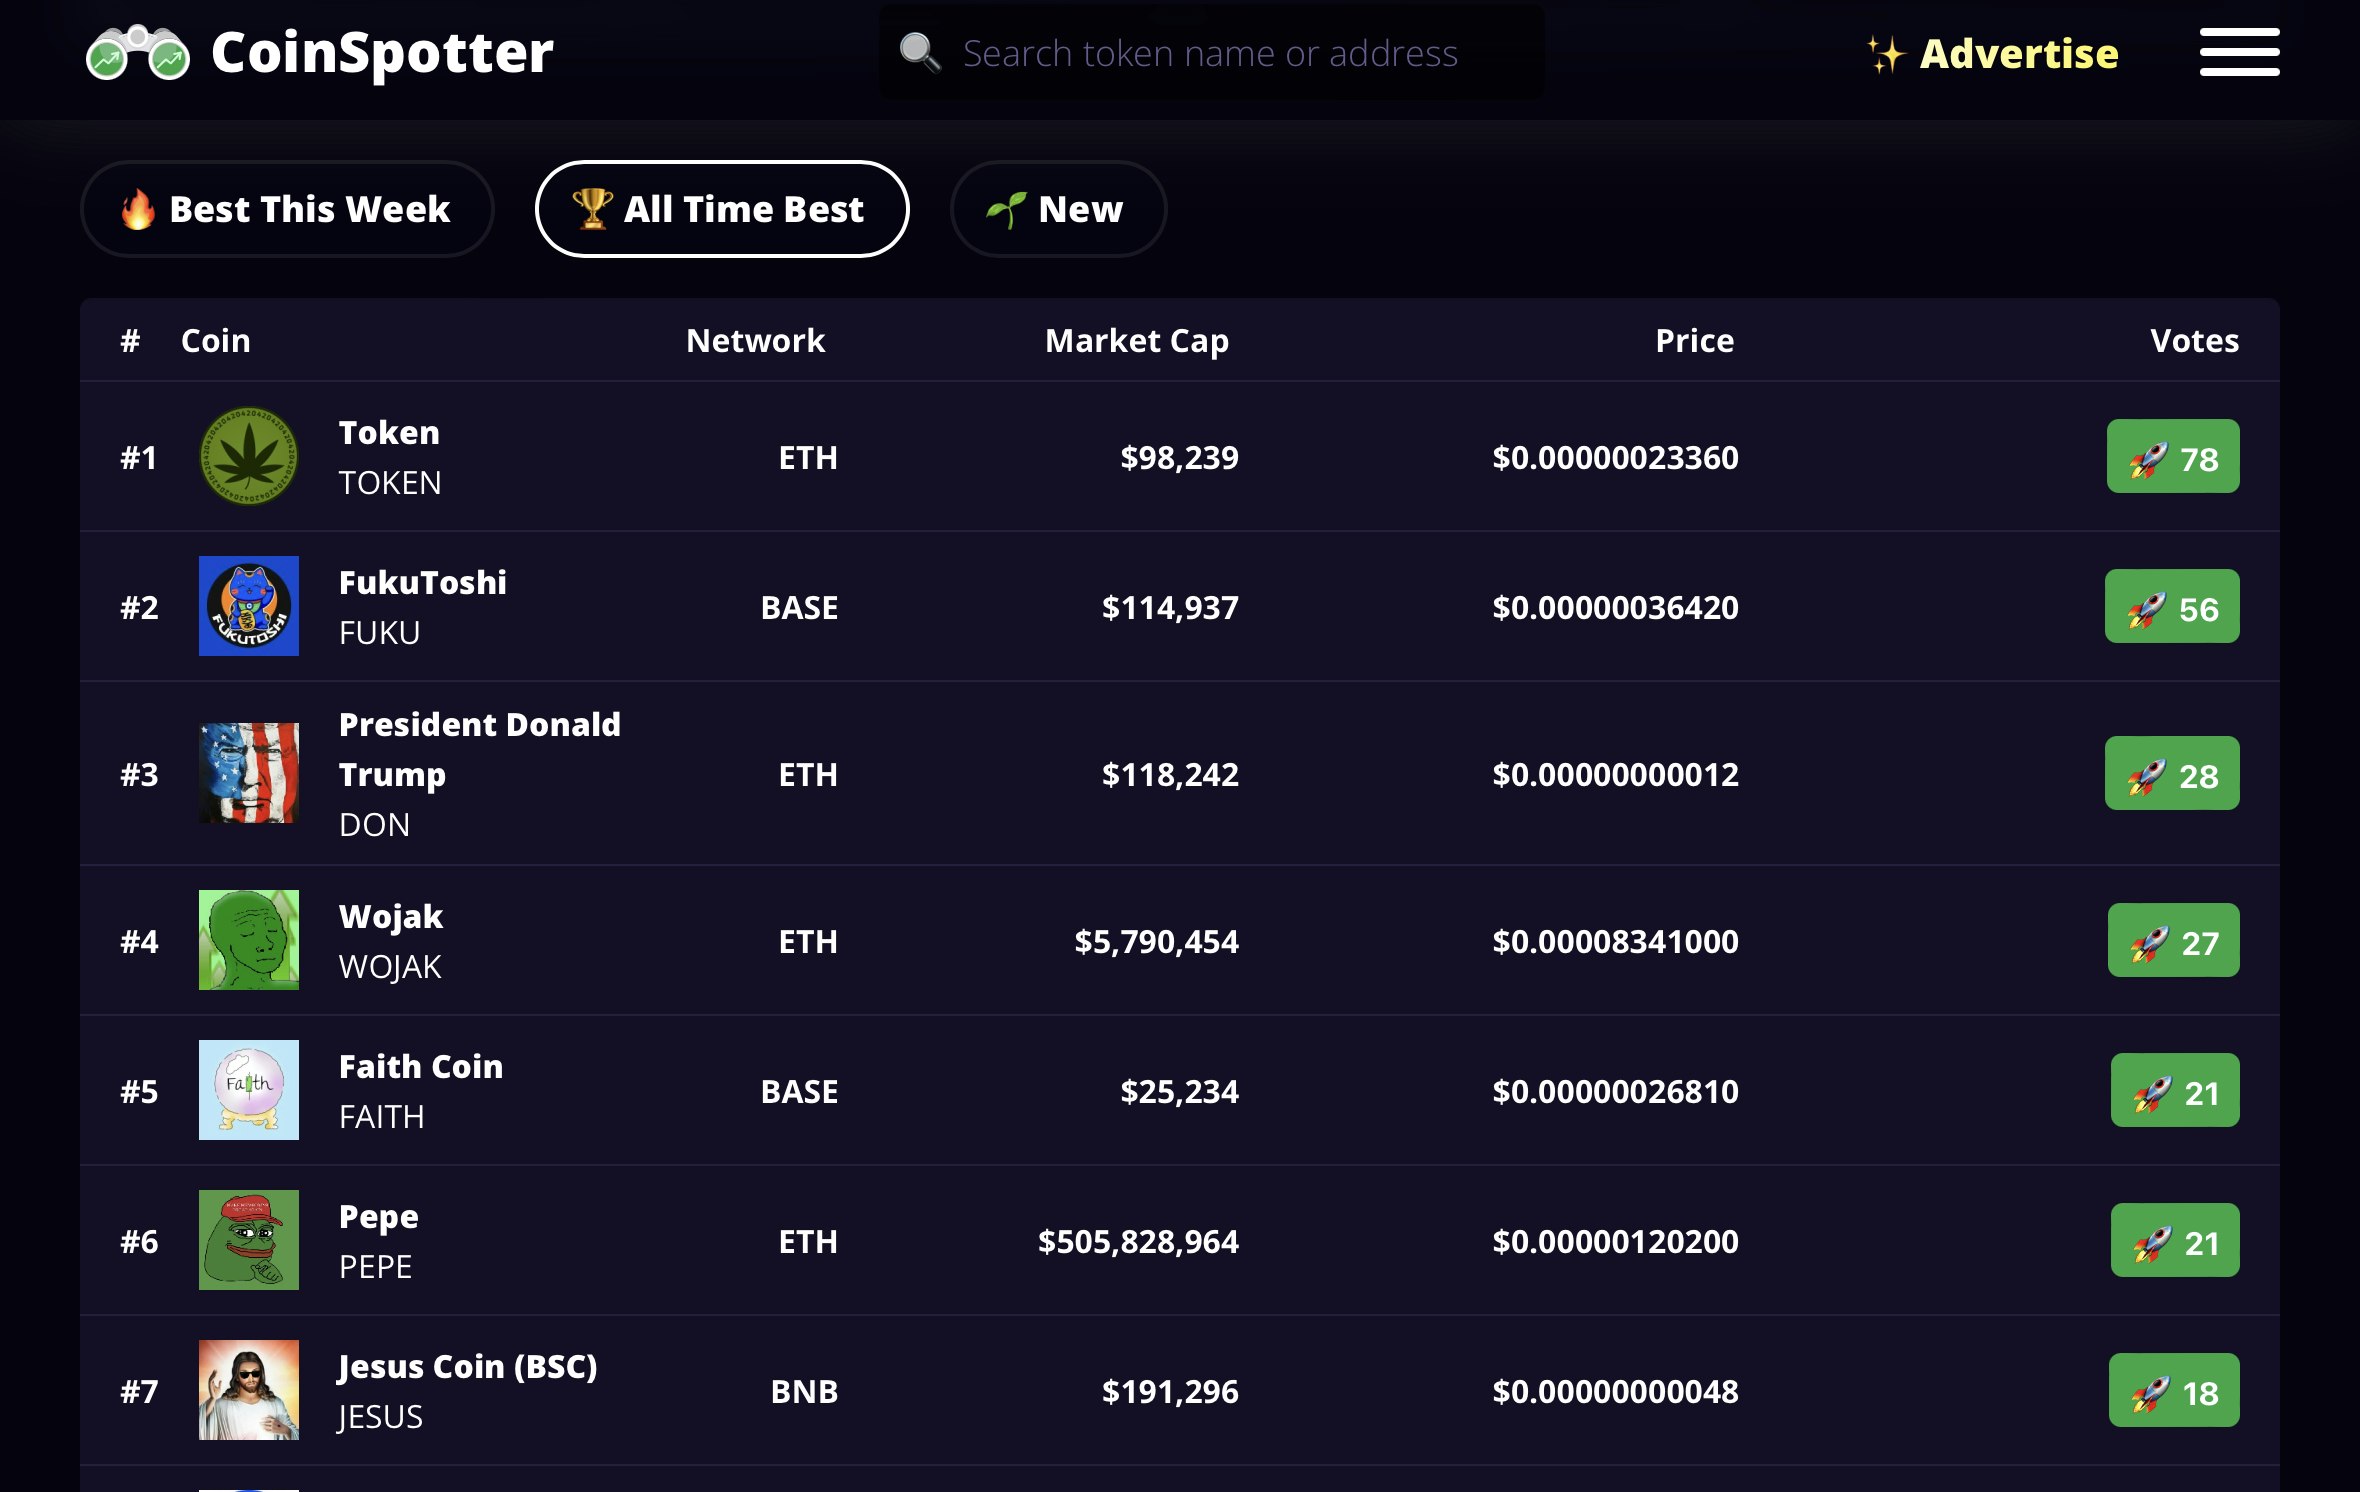Click the Pepe frog image
2360x1492 pixels.
click(249, 1240)
